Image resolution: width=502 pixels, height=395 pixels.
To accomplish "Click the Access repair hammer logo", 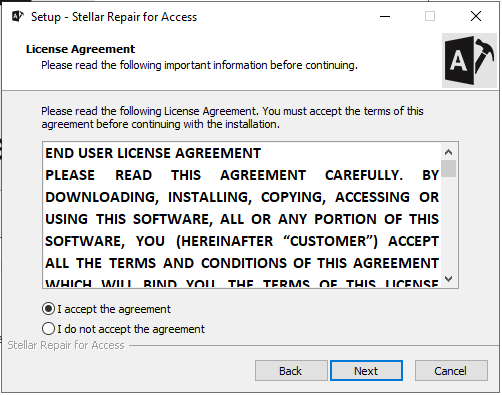I will [x=470, y=60].
